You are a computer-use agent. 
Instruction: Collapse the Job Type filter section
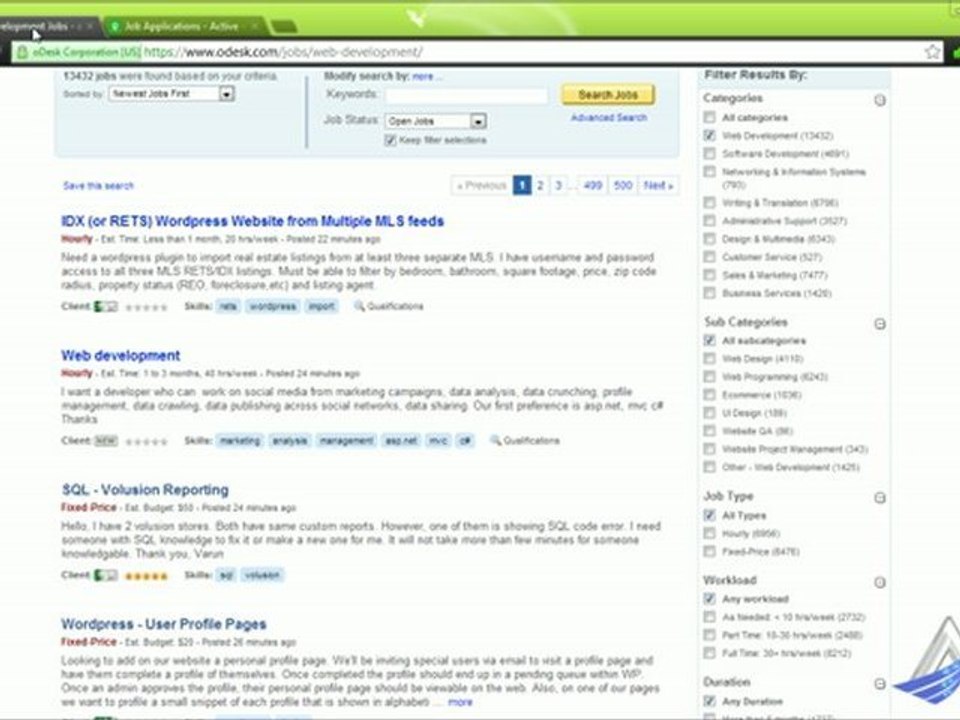click(880, 498)
